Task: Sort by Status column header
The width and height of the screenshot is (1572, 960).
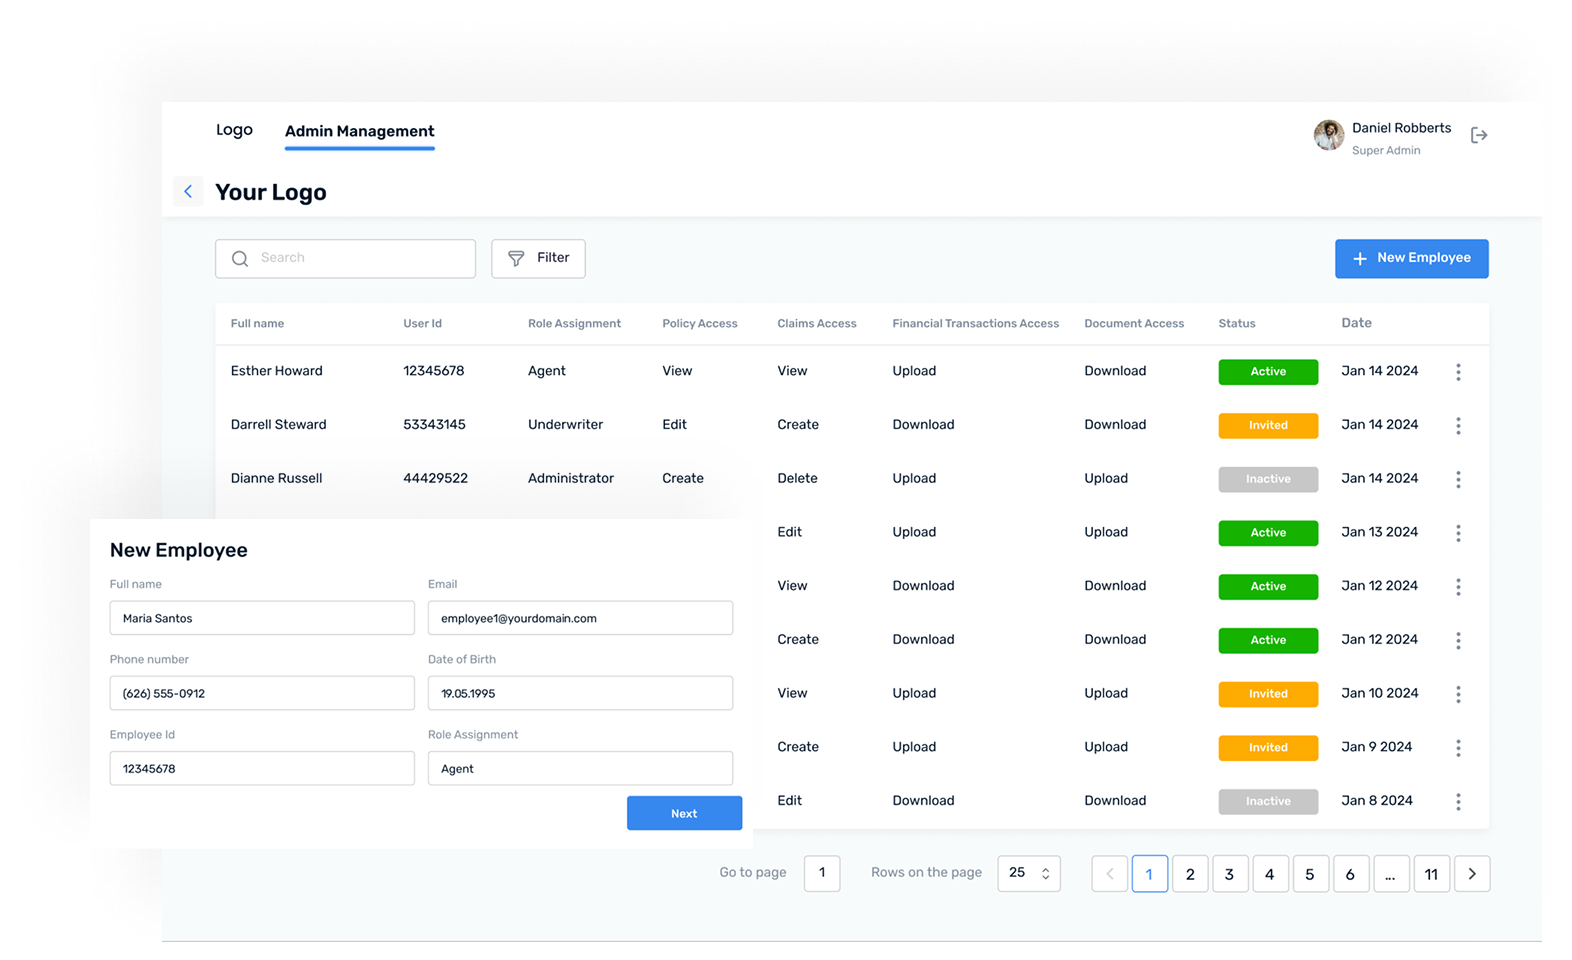Action: point(1237,324)
